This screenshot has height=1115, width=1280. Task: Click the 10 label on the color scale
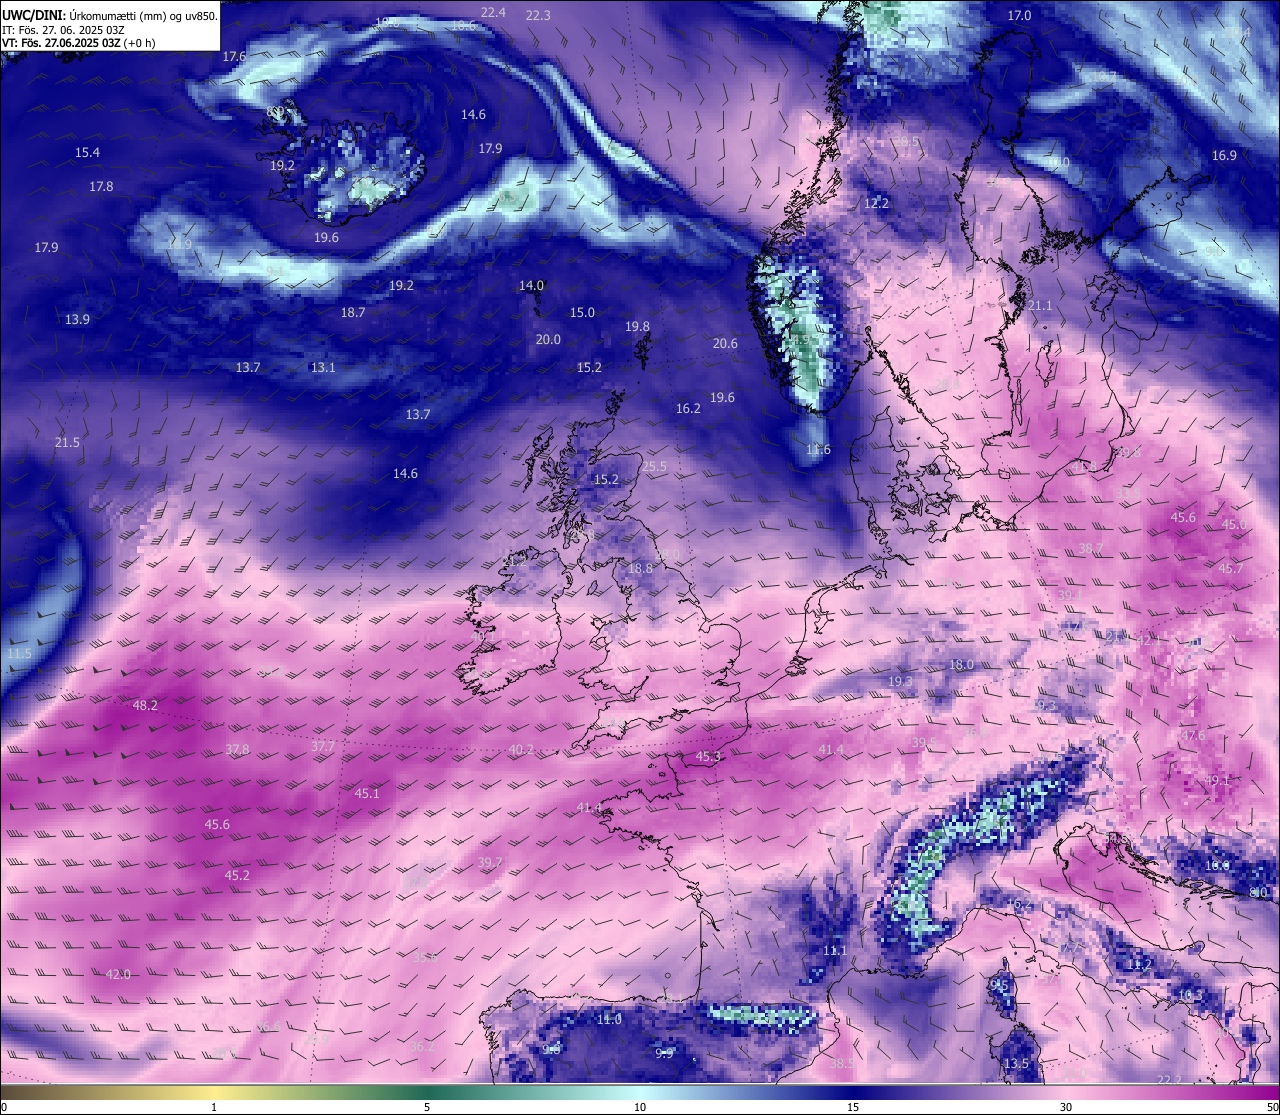click(x=640, y=1107)
